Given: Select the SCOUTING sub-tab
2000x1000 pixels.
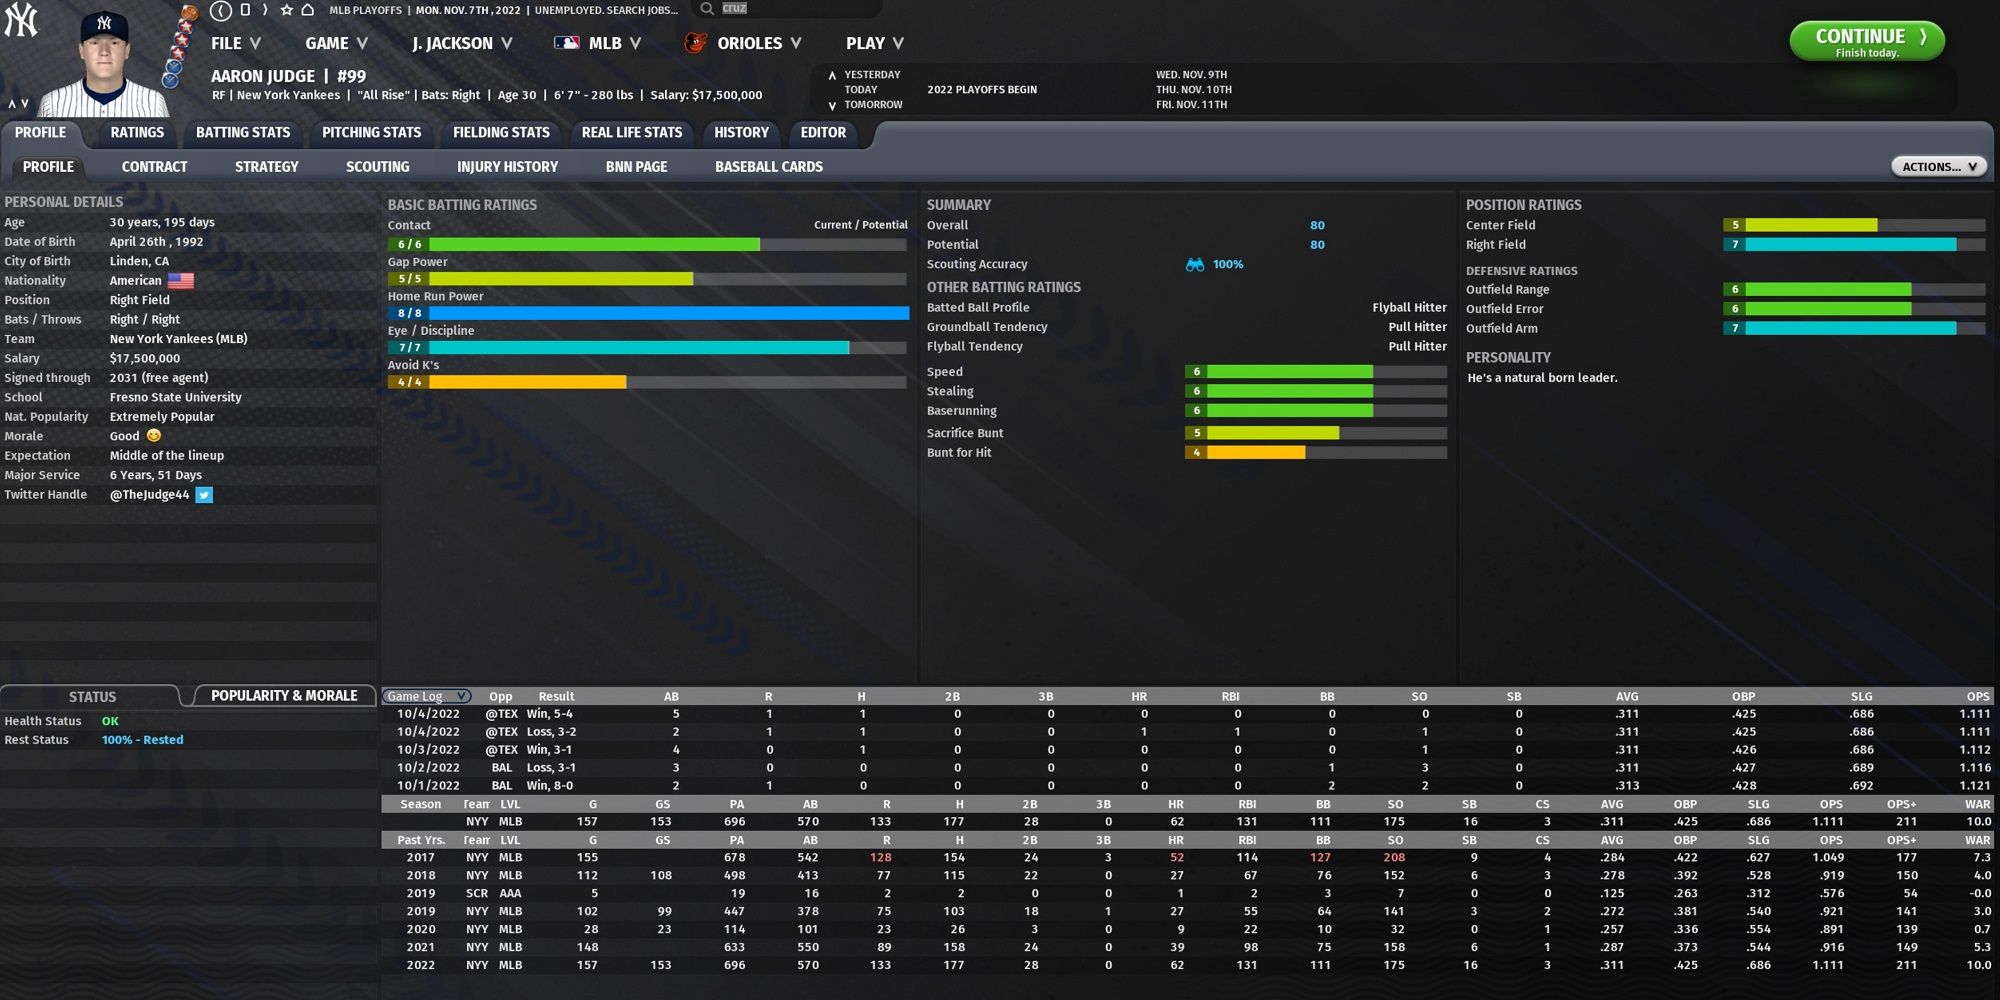Looking at the screenshot, I should tap(377, 167).
